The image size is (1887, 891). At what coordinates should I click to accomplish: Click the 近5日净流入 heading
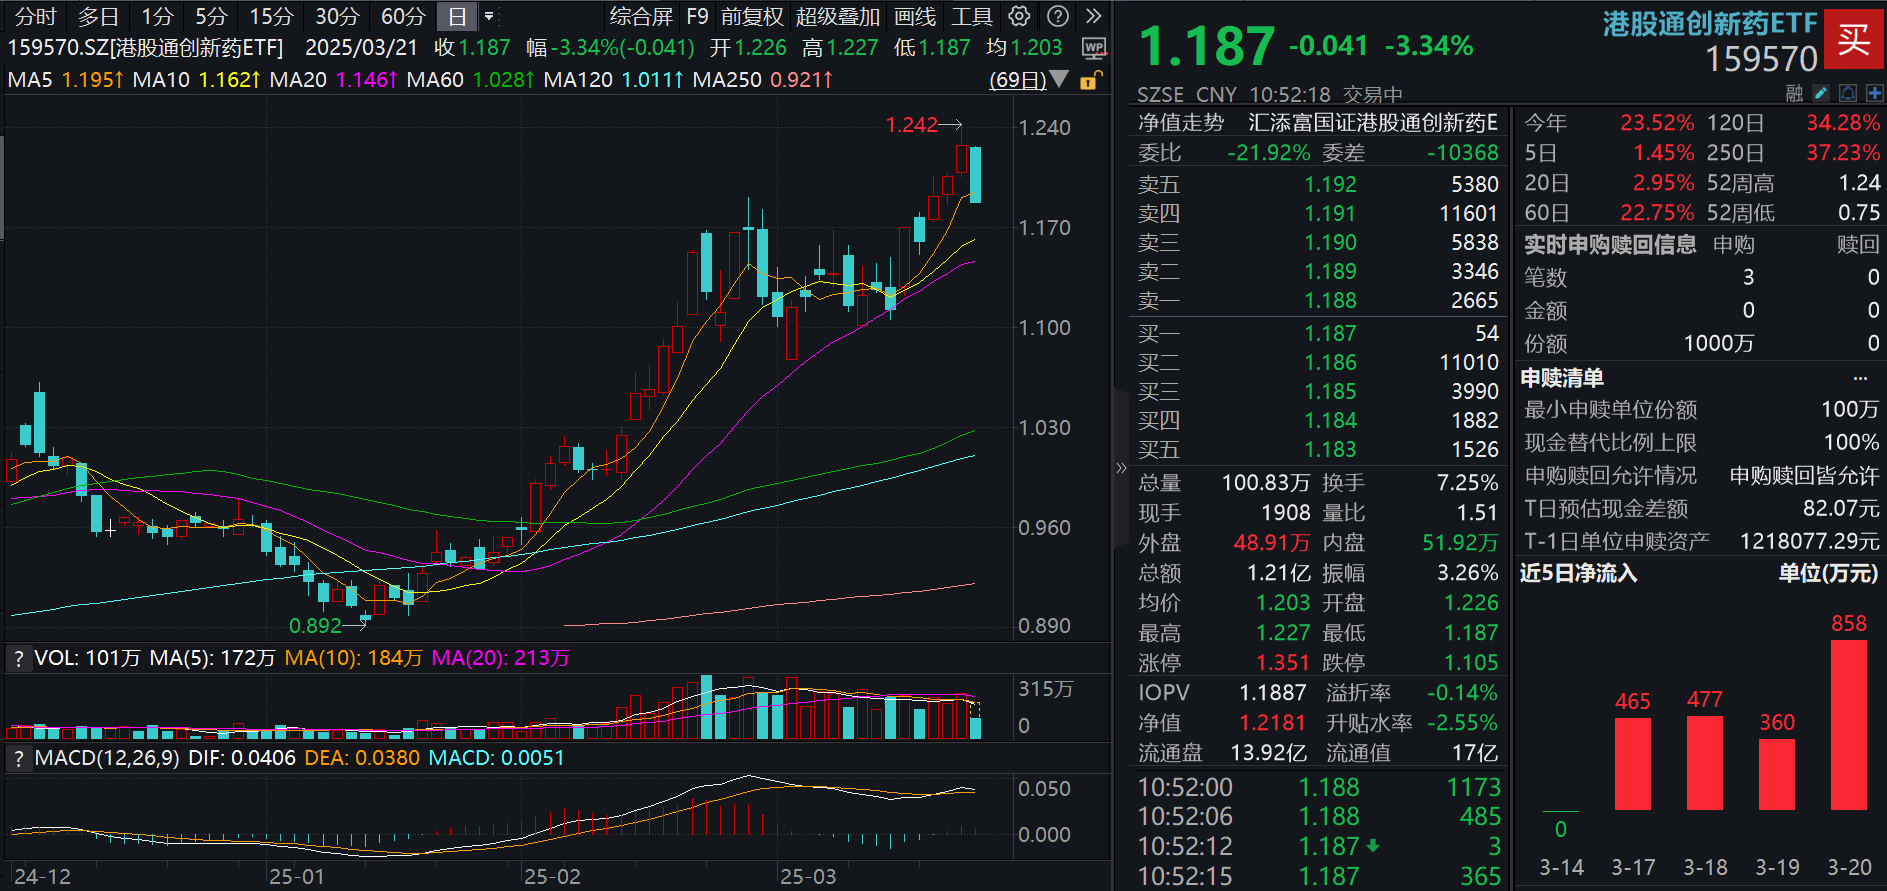[x=1578, y=573]
